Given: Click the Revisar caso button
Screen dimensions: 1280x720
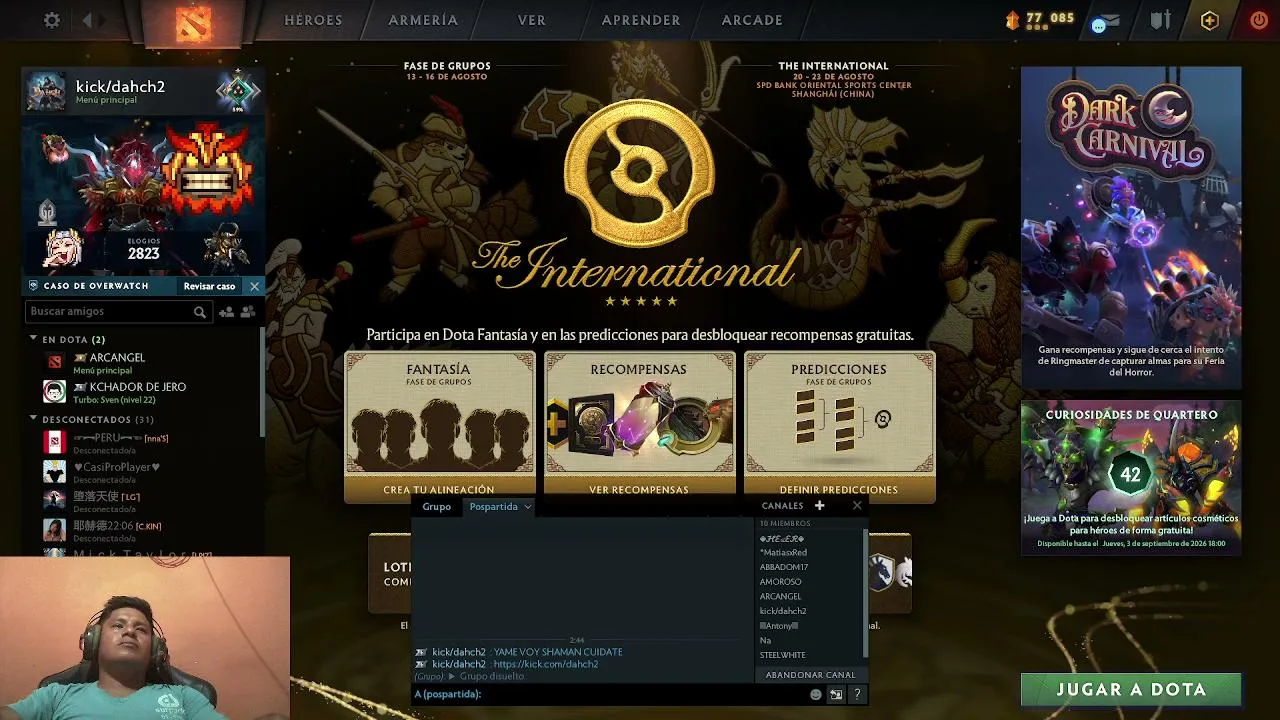Looking at the screenshot, I should pyautogui.click(x=209, y=286).
